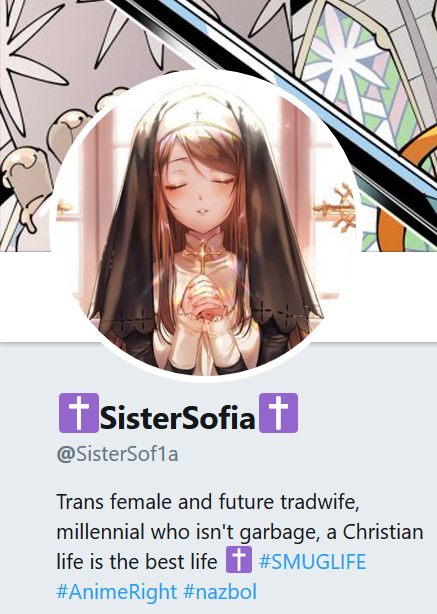The width and height of the screenshot is (437, 614).
Task: Click the small cross on nun's headband
Action: (197, 115)
